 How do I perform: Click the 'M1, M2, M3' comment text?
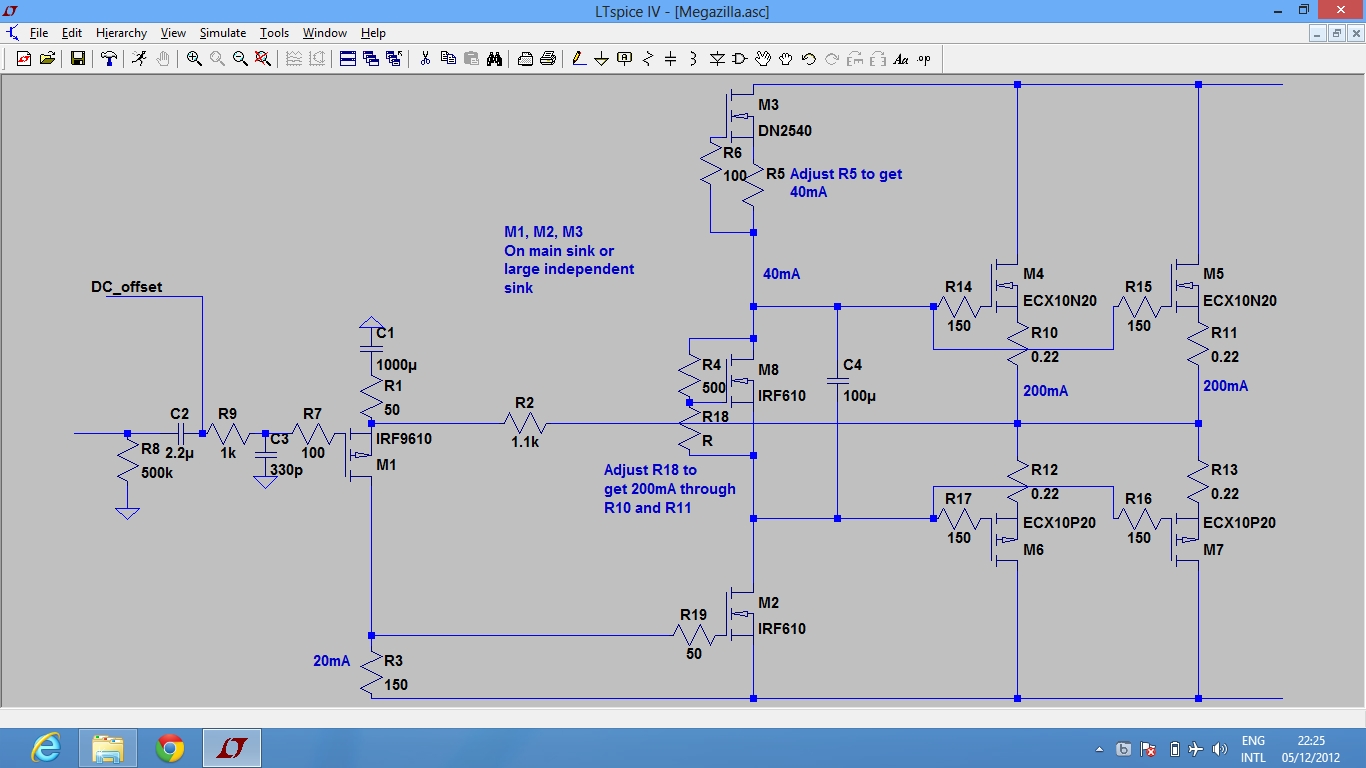pos(544,232)
